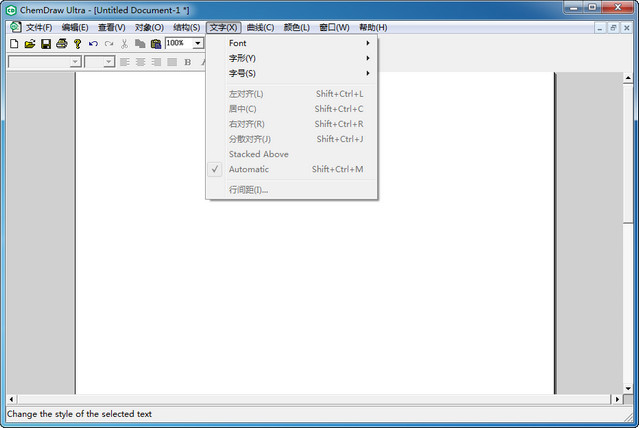The image size is (639, 428).
Task: Click the ChemDraw icon in title bar
Action: click(x=11, y=10)
